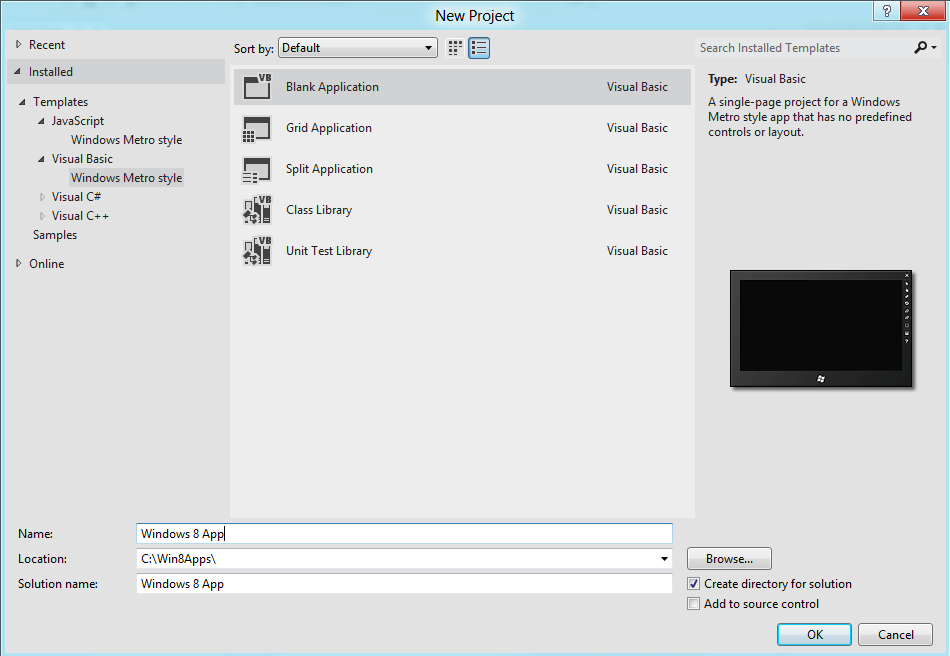Click the Name input field

tap(404, 534)
